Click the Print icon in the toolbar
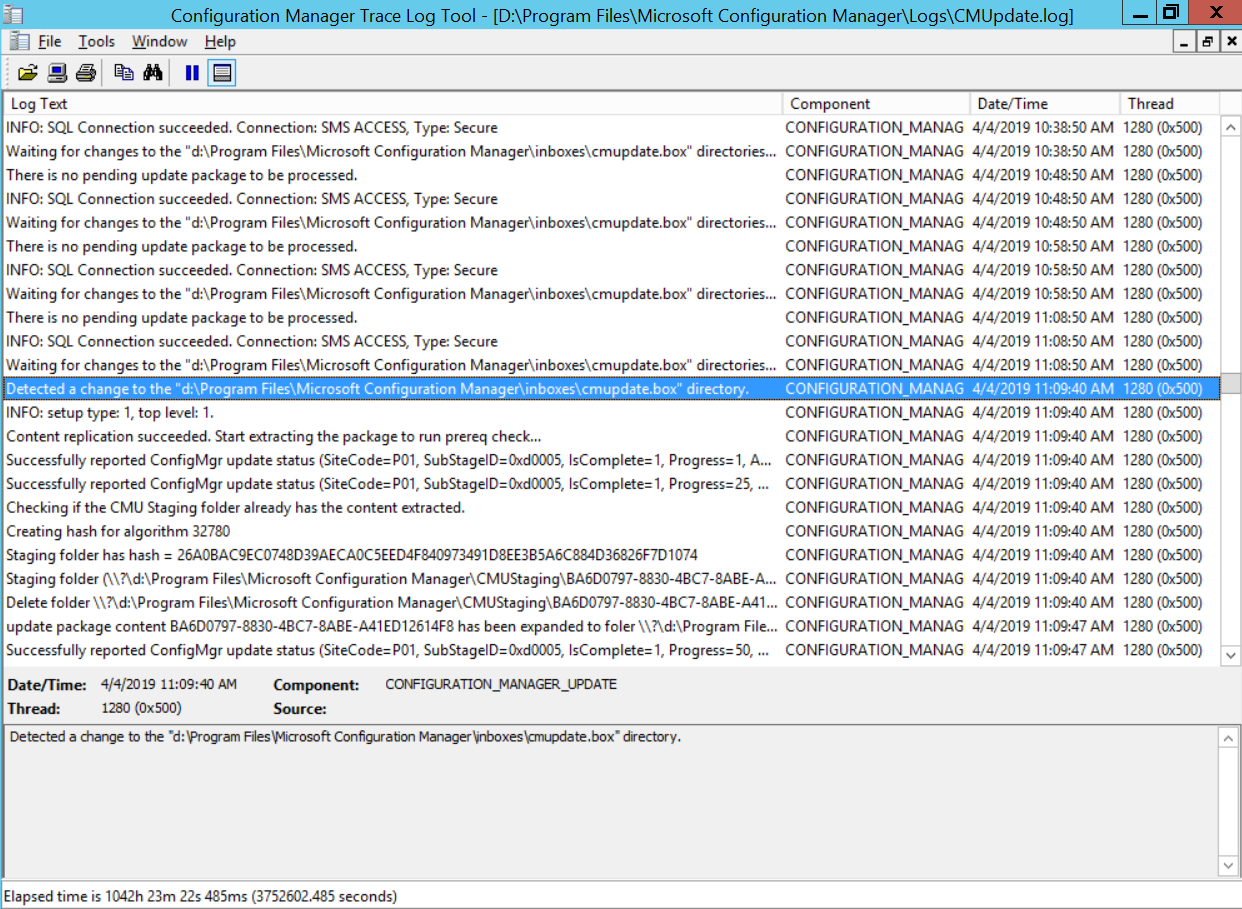Image resolution: width=1242 pixels, height=909 pixels. point(86,72)
